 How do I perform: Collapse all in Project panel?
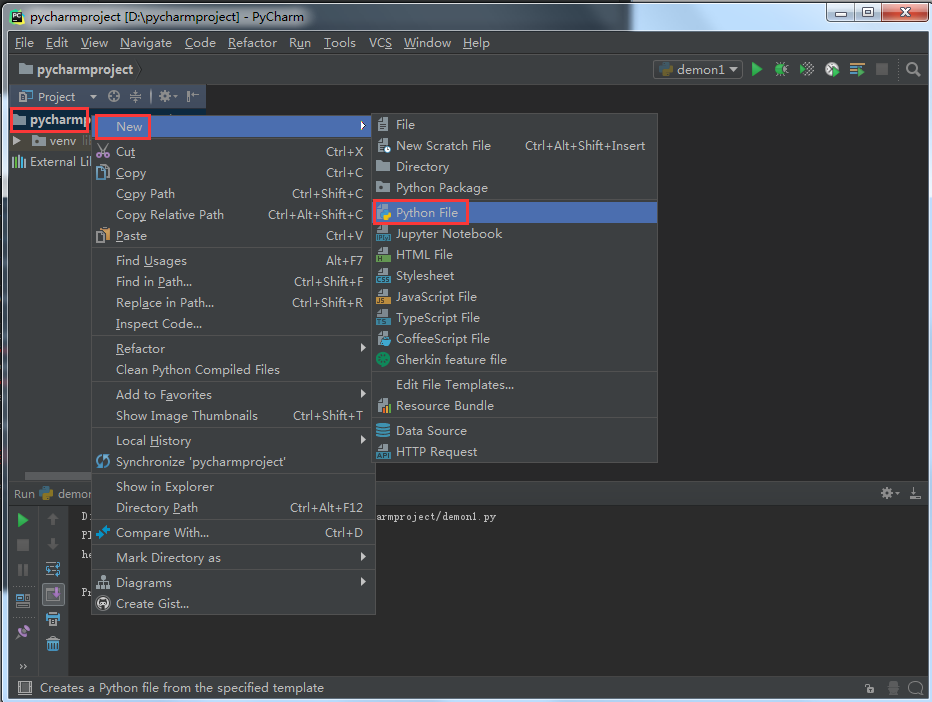pyautogui.click(x=136, y=96)
